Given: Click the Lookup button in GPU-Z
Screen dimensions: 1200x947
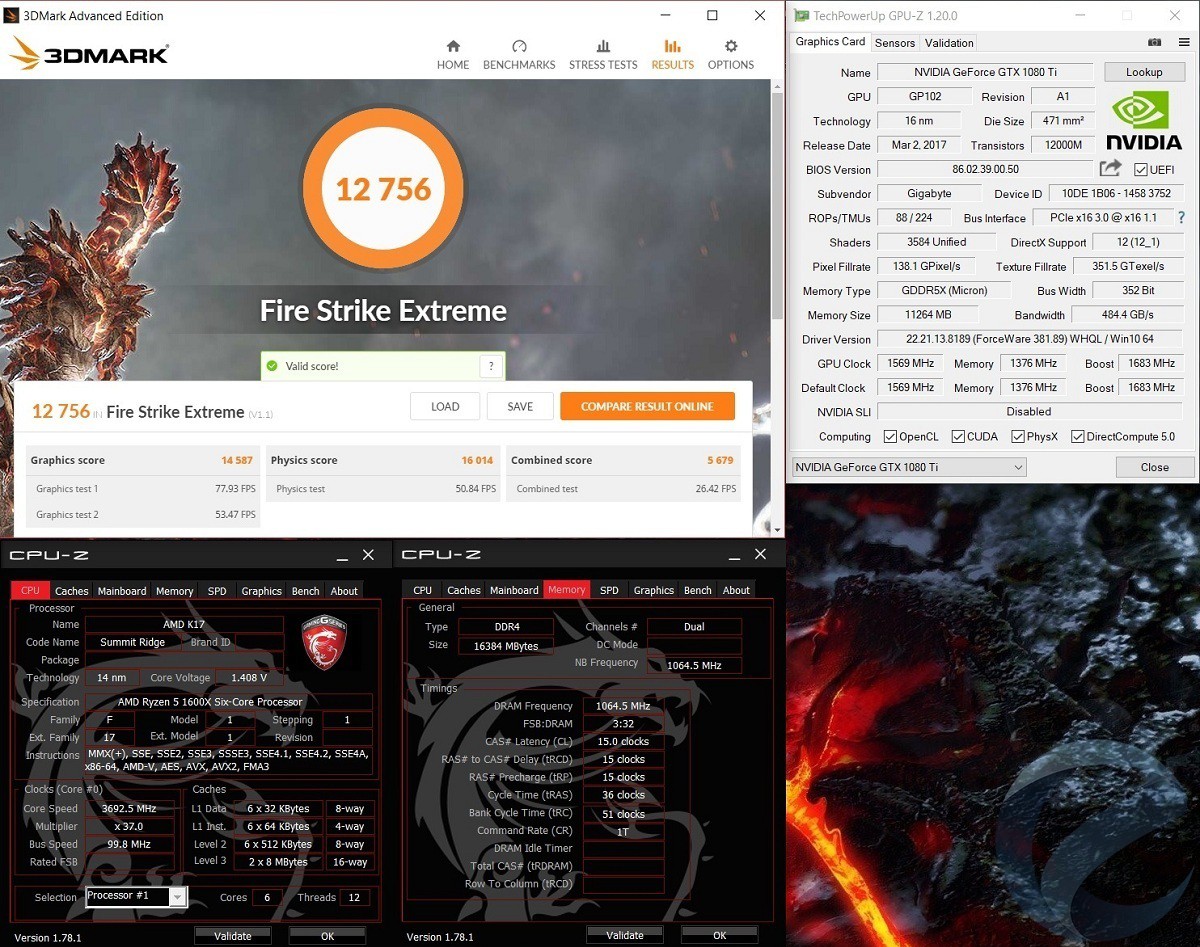Looking at the screenshot, I should (1144, 72).
